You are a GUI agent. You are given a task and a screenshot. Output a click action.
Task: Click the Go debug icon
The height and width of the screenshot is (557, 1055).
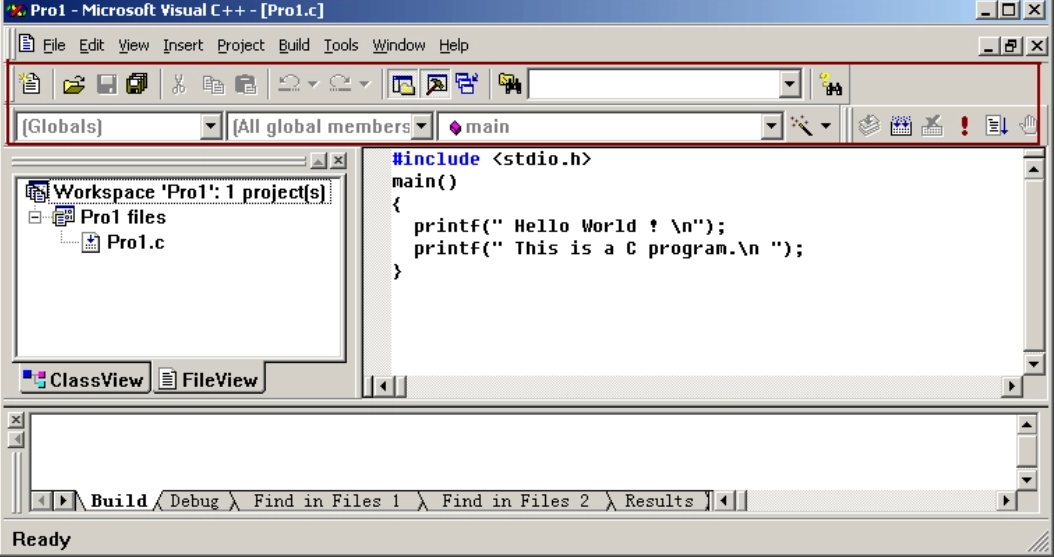pos(996,127)
